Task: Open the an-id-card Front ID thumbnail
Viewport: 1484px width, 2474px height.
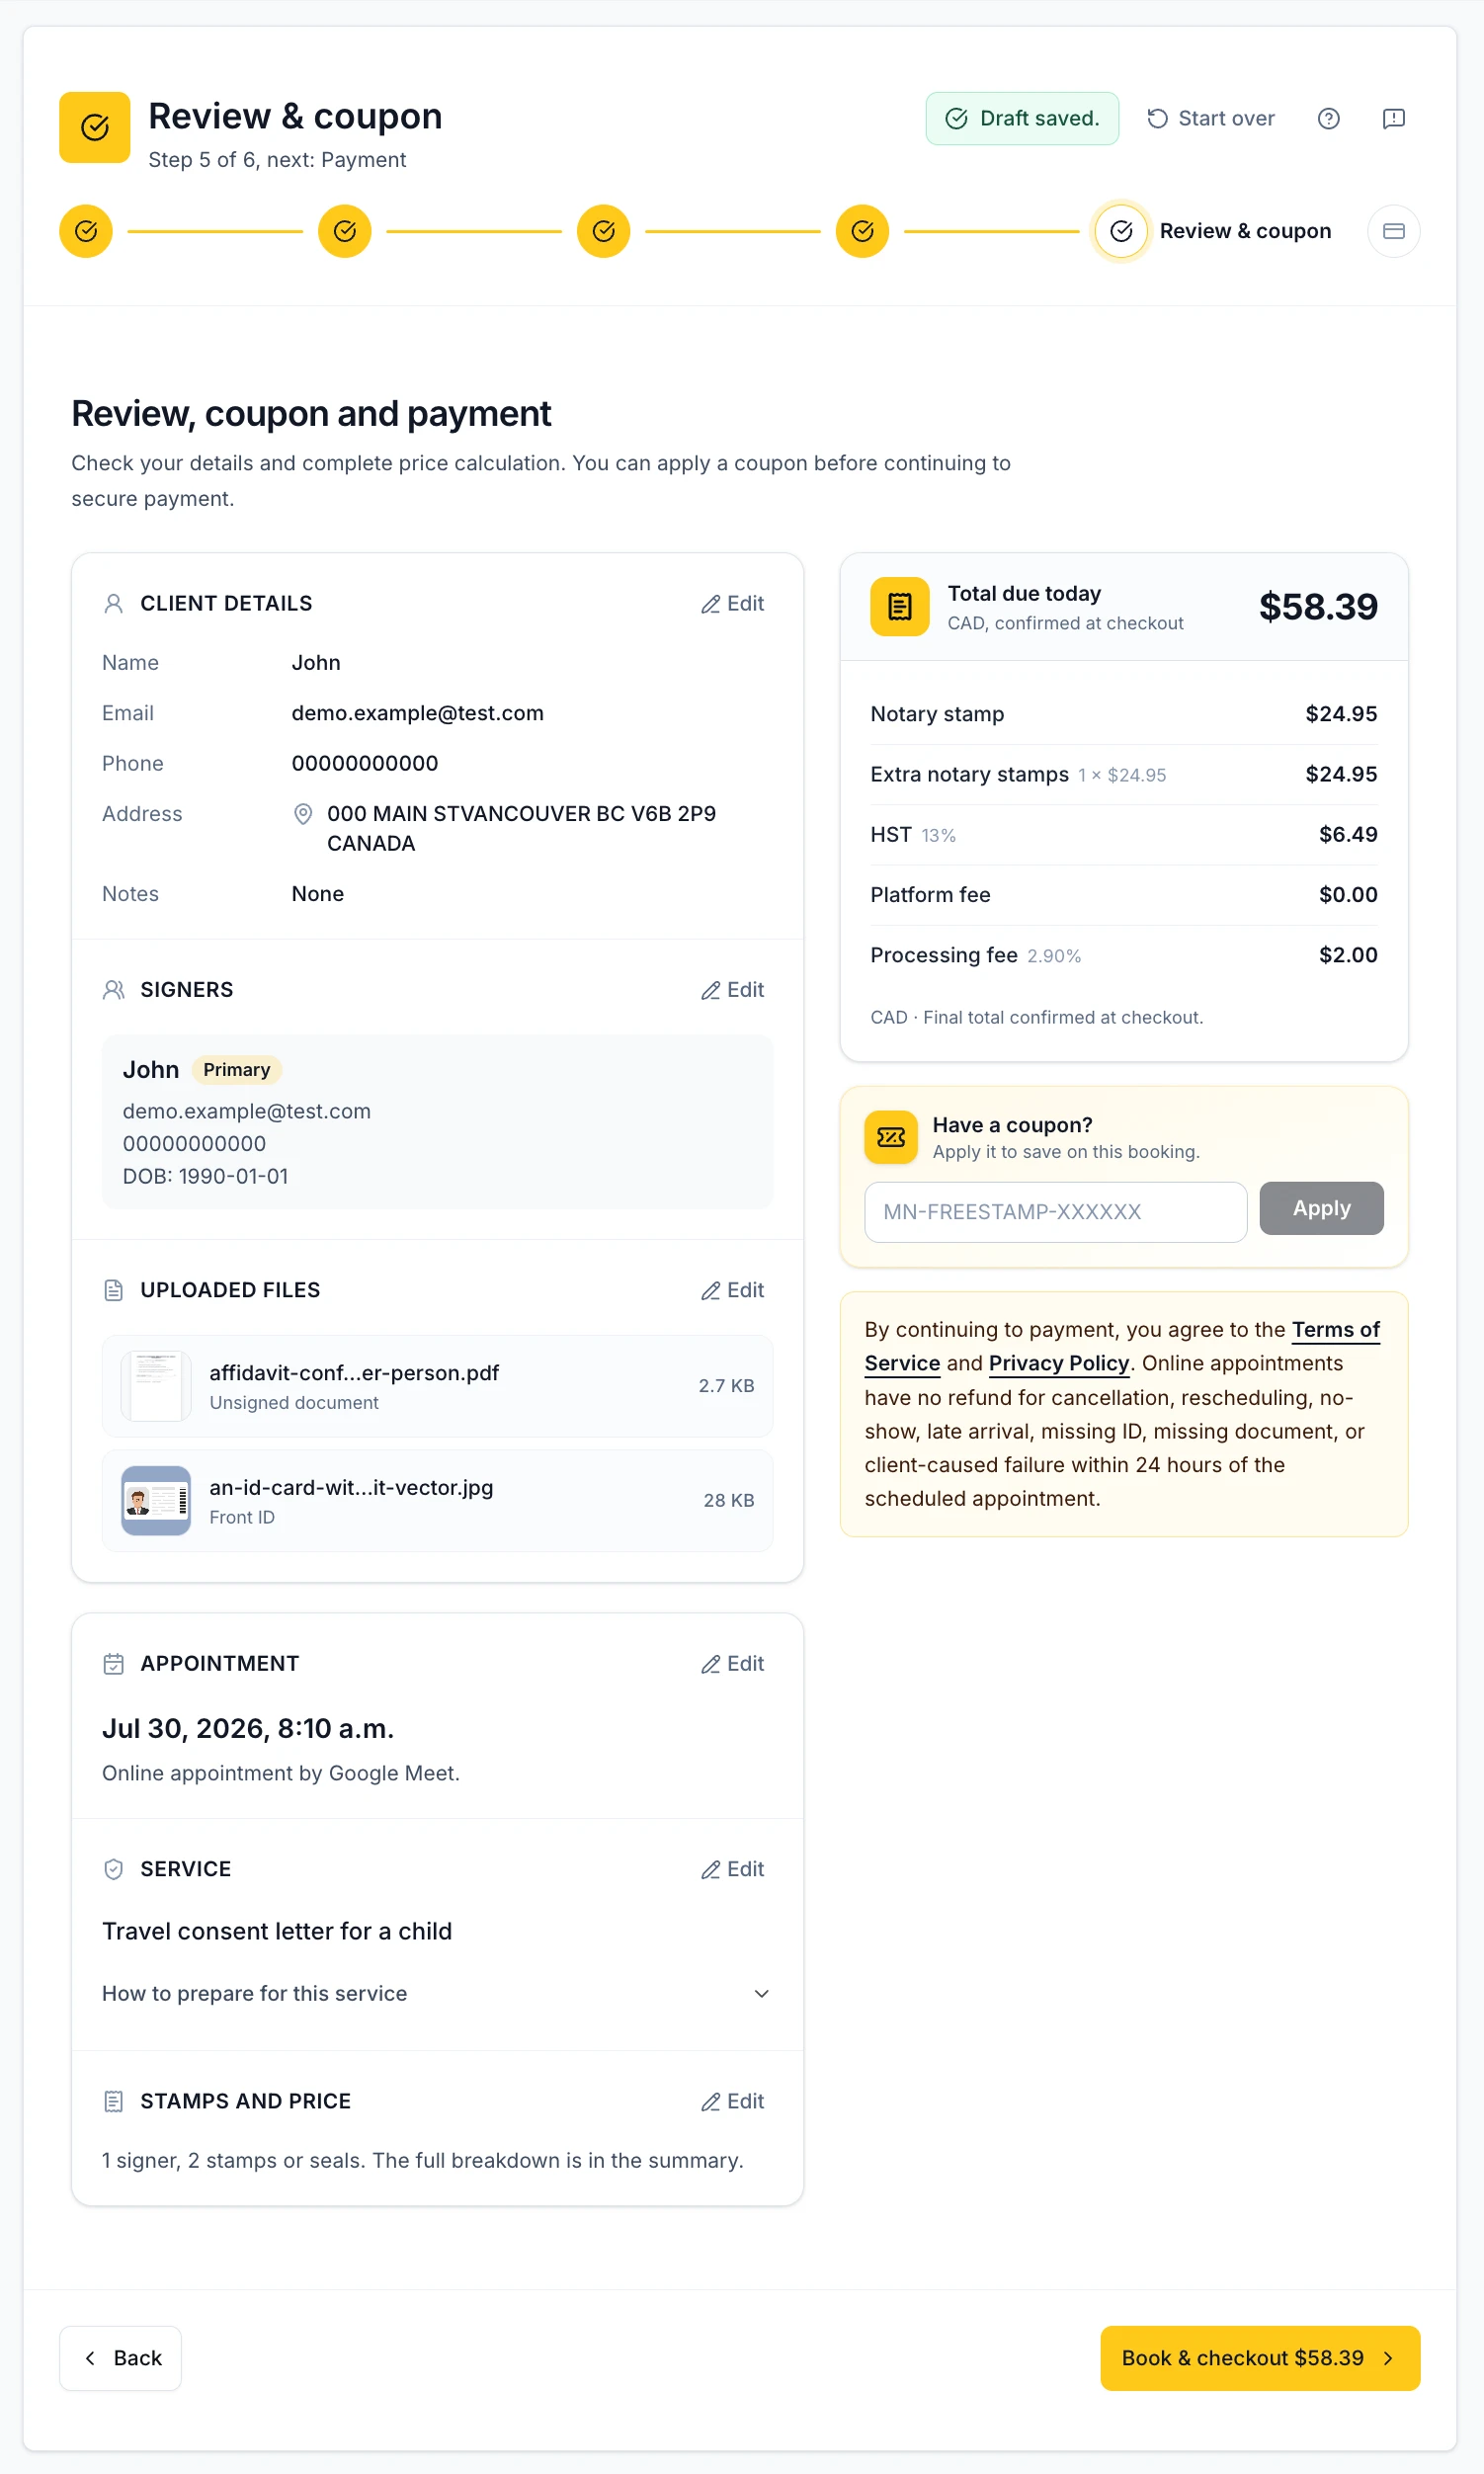Action: click(x=156, y=1500)
